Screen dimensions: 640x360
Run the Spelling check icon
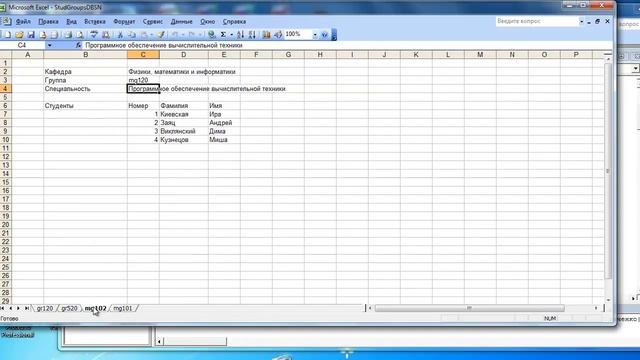click(93, 35)
